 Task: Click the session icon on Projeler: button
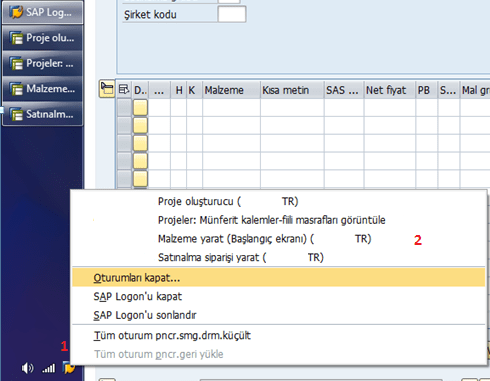tap(16, 63)
